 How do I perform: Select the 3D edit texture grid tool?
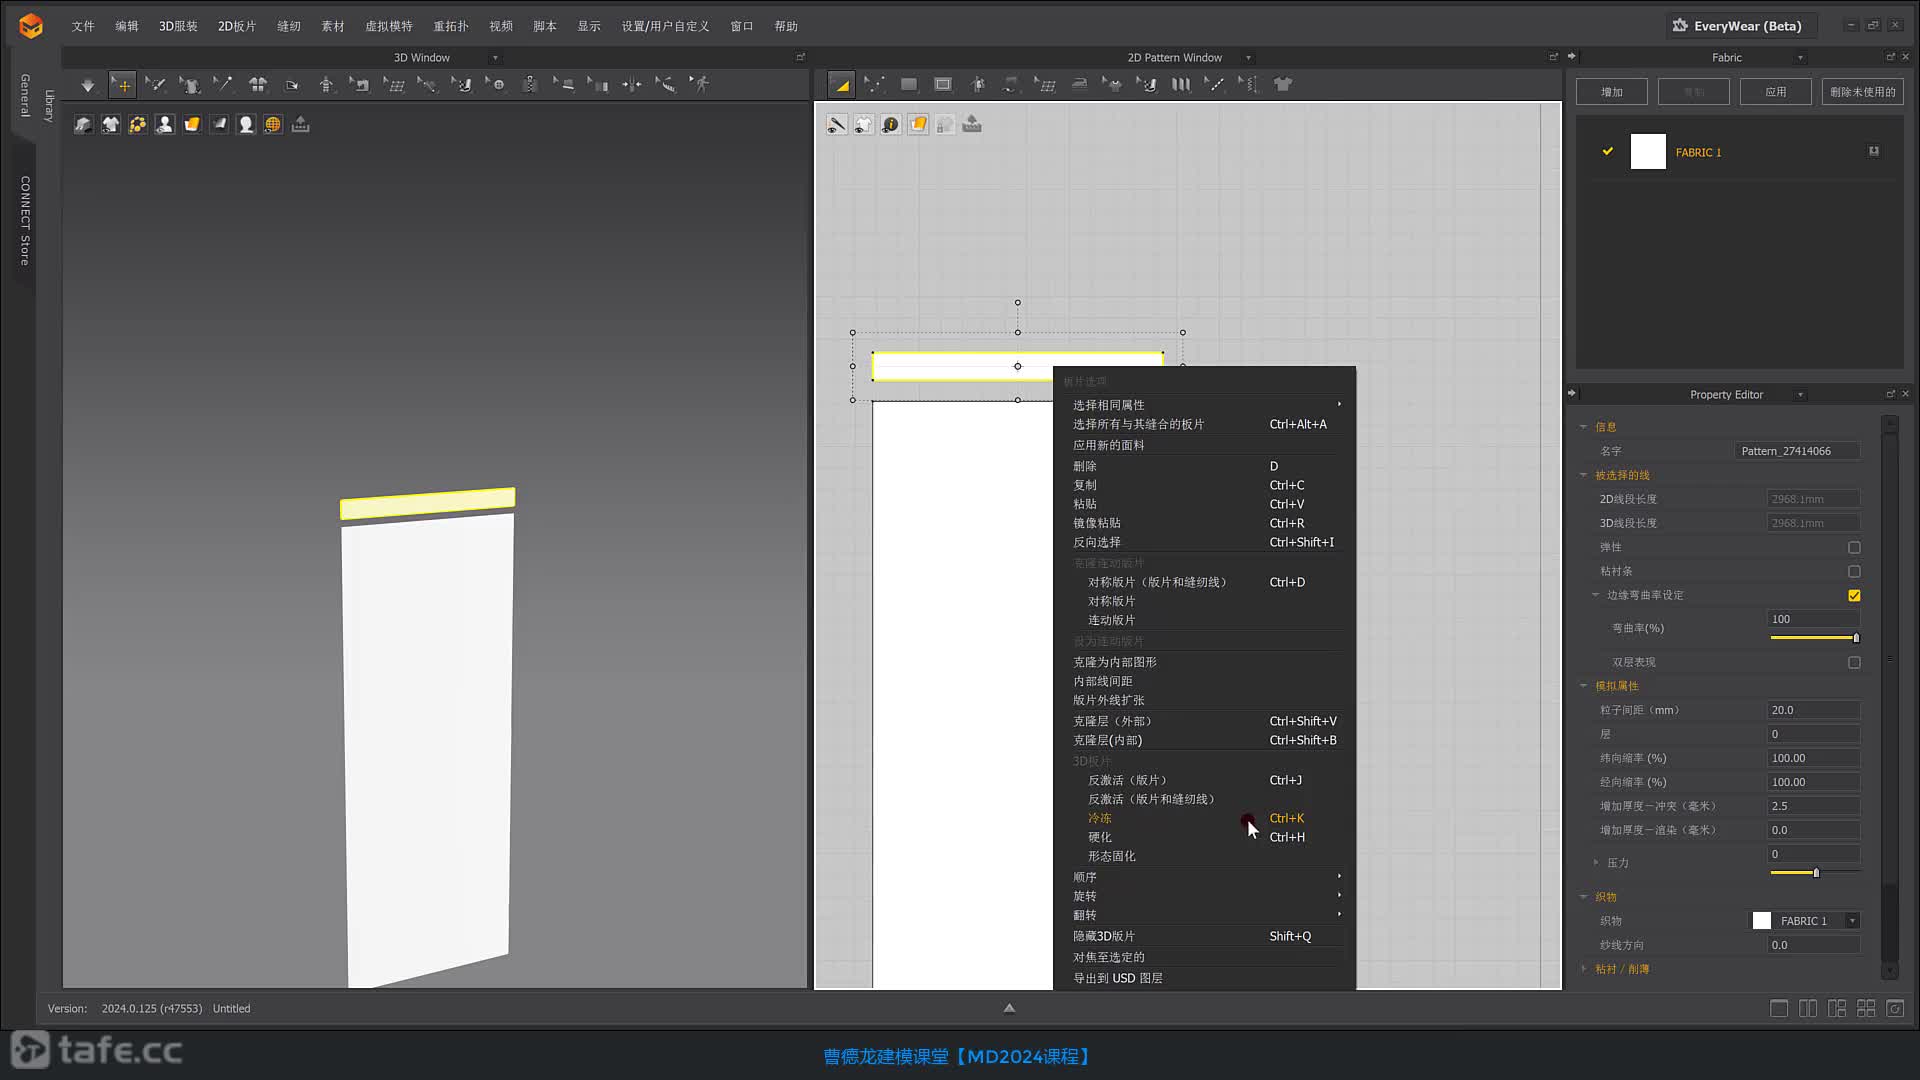coord(394,85)
